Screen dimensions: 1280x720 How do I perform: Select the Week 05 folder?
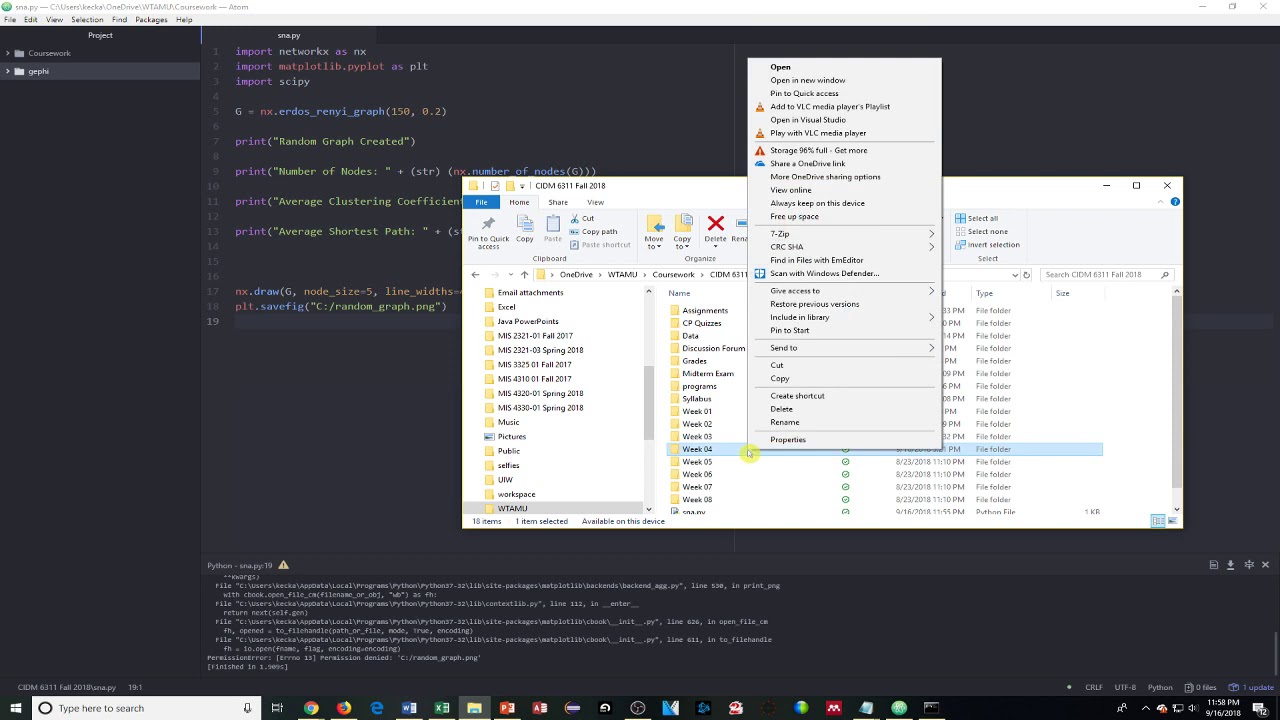coord(697,462)
